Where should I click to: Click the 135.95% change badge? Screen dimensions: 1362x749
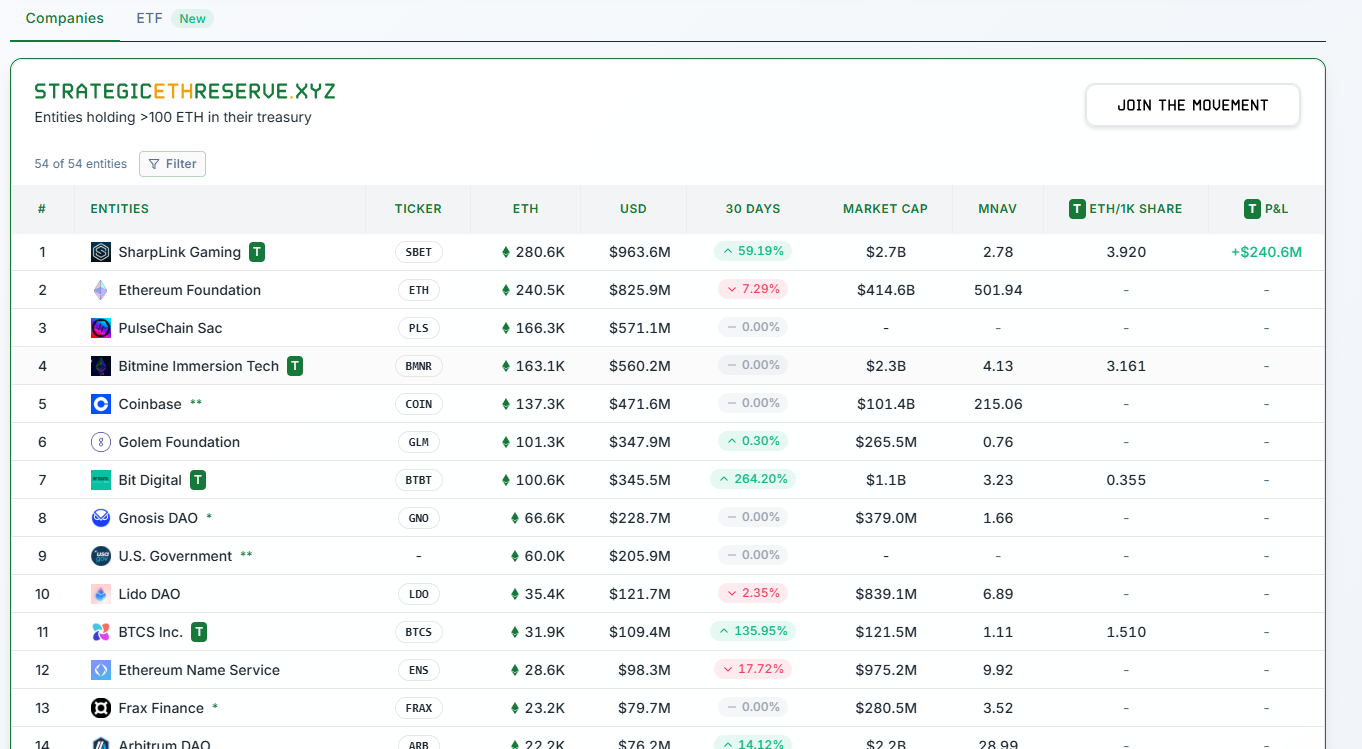pyautogui.click(x=753, y=631)
